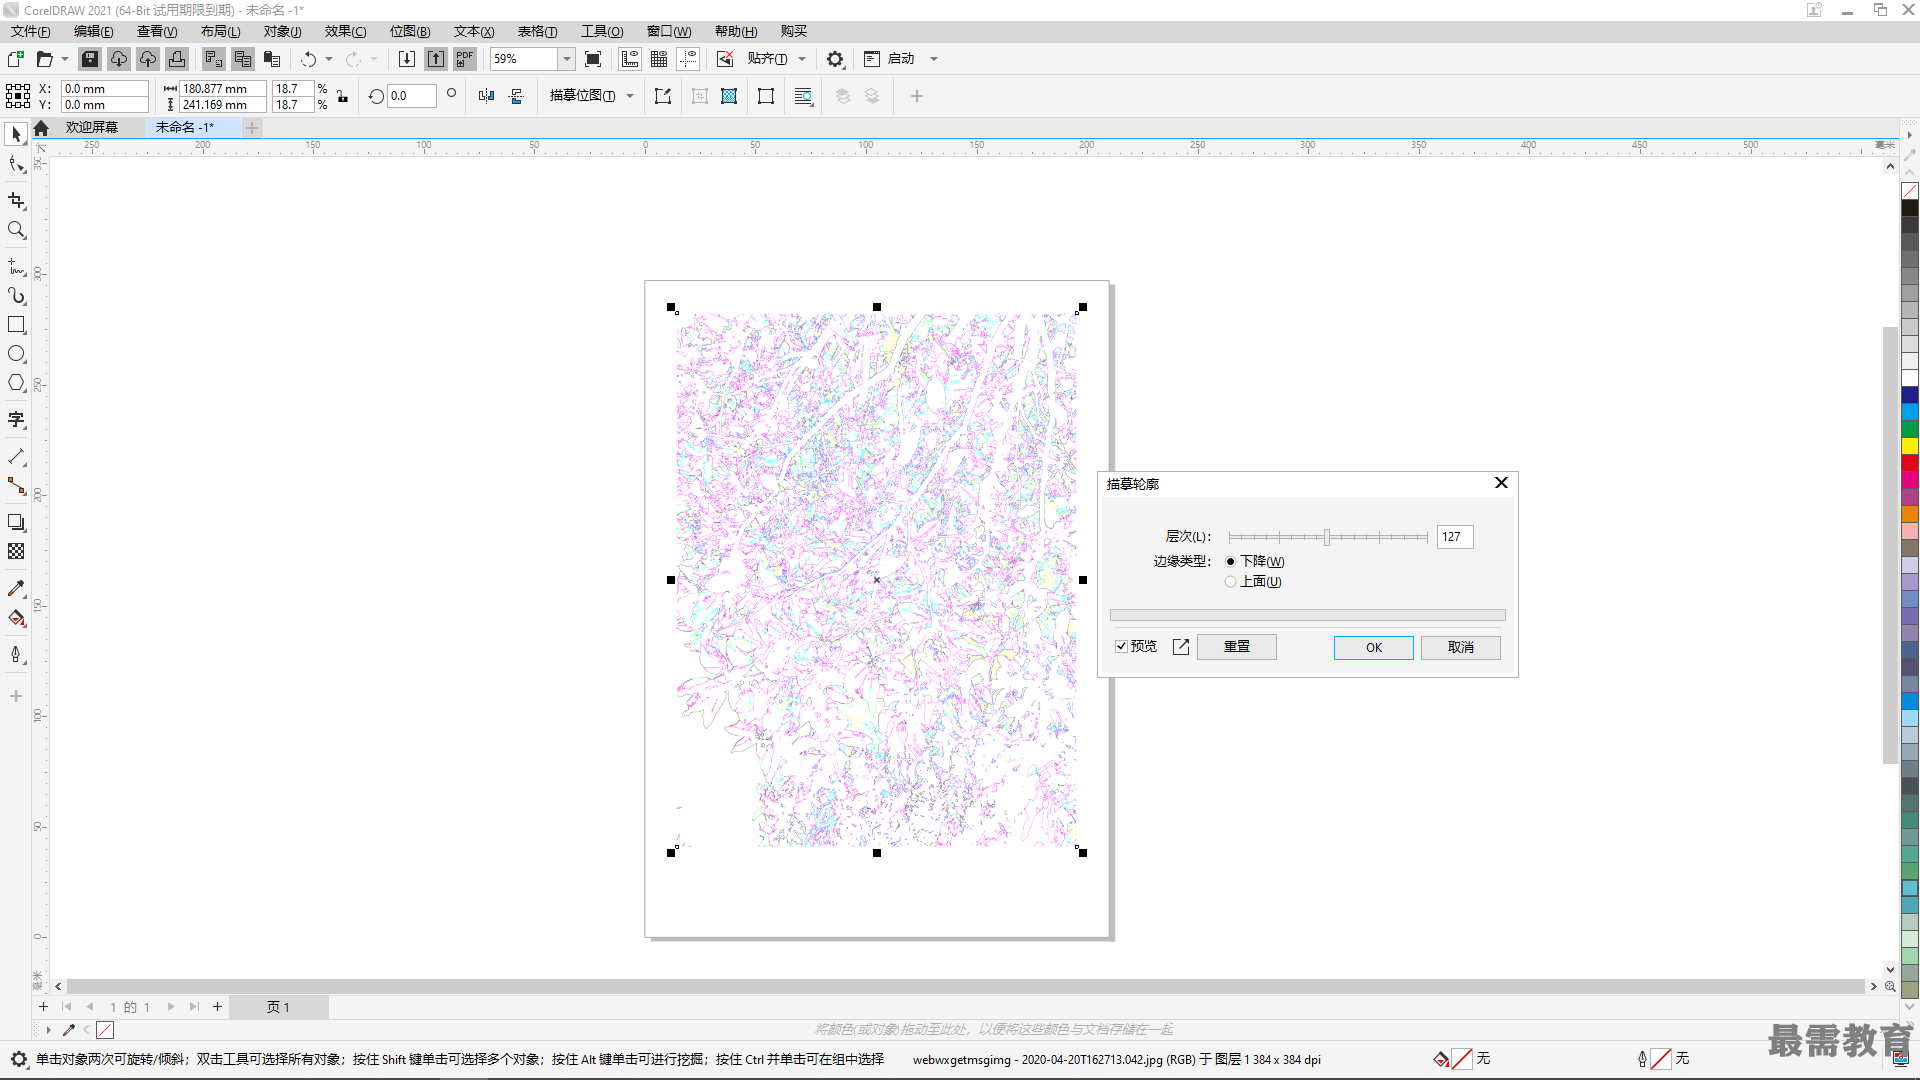Select the Shape edit tool
1920x1080 pixels.
coord(16,164)
